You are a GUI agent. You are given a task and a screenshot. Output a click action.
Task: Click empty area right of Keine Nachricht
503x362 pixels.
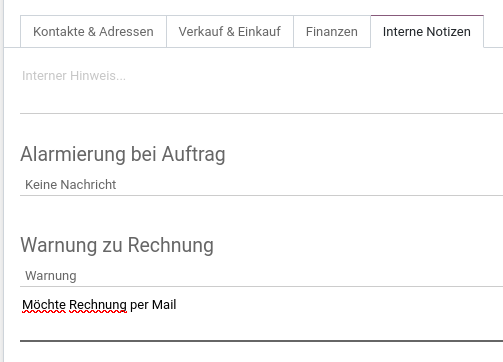point(309,185)
